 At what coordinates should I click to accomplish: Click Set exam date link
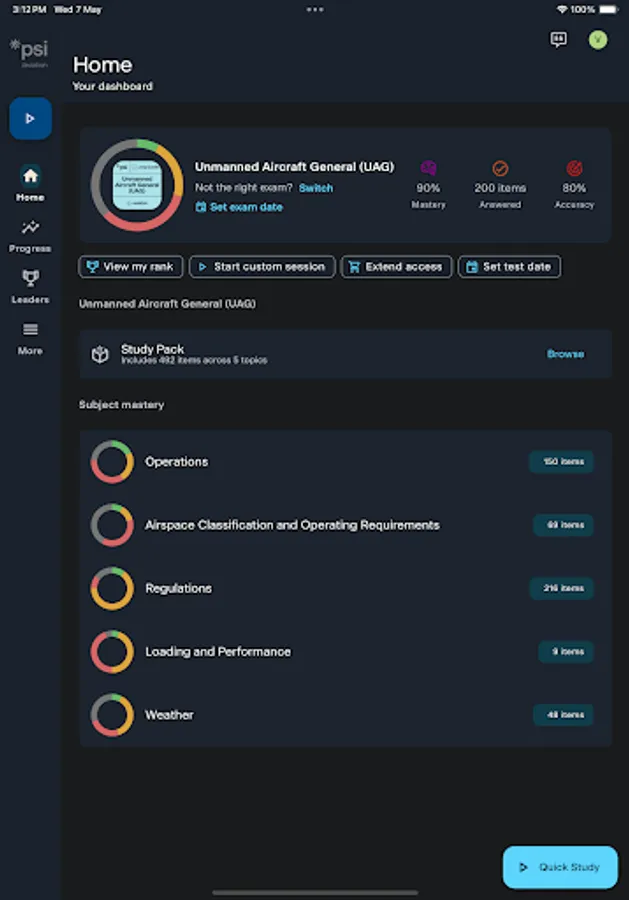239,207
